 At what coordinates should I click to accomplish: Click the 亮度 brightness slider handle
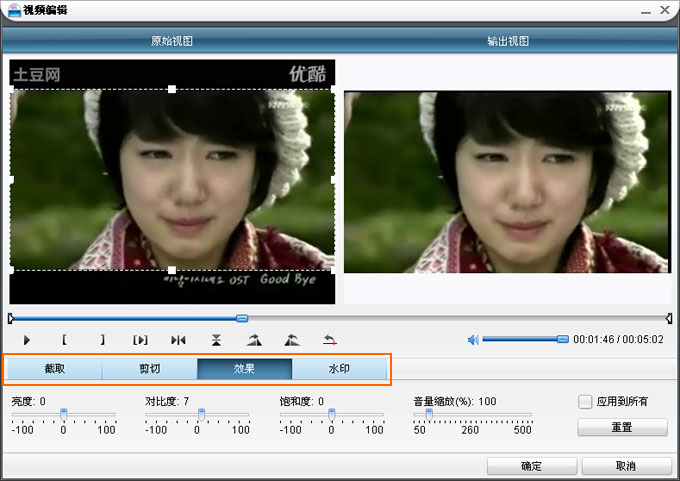63,414
